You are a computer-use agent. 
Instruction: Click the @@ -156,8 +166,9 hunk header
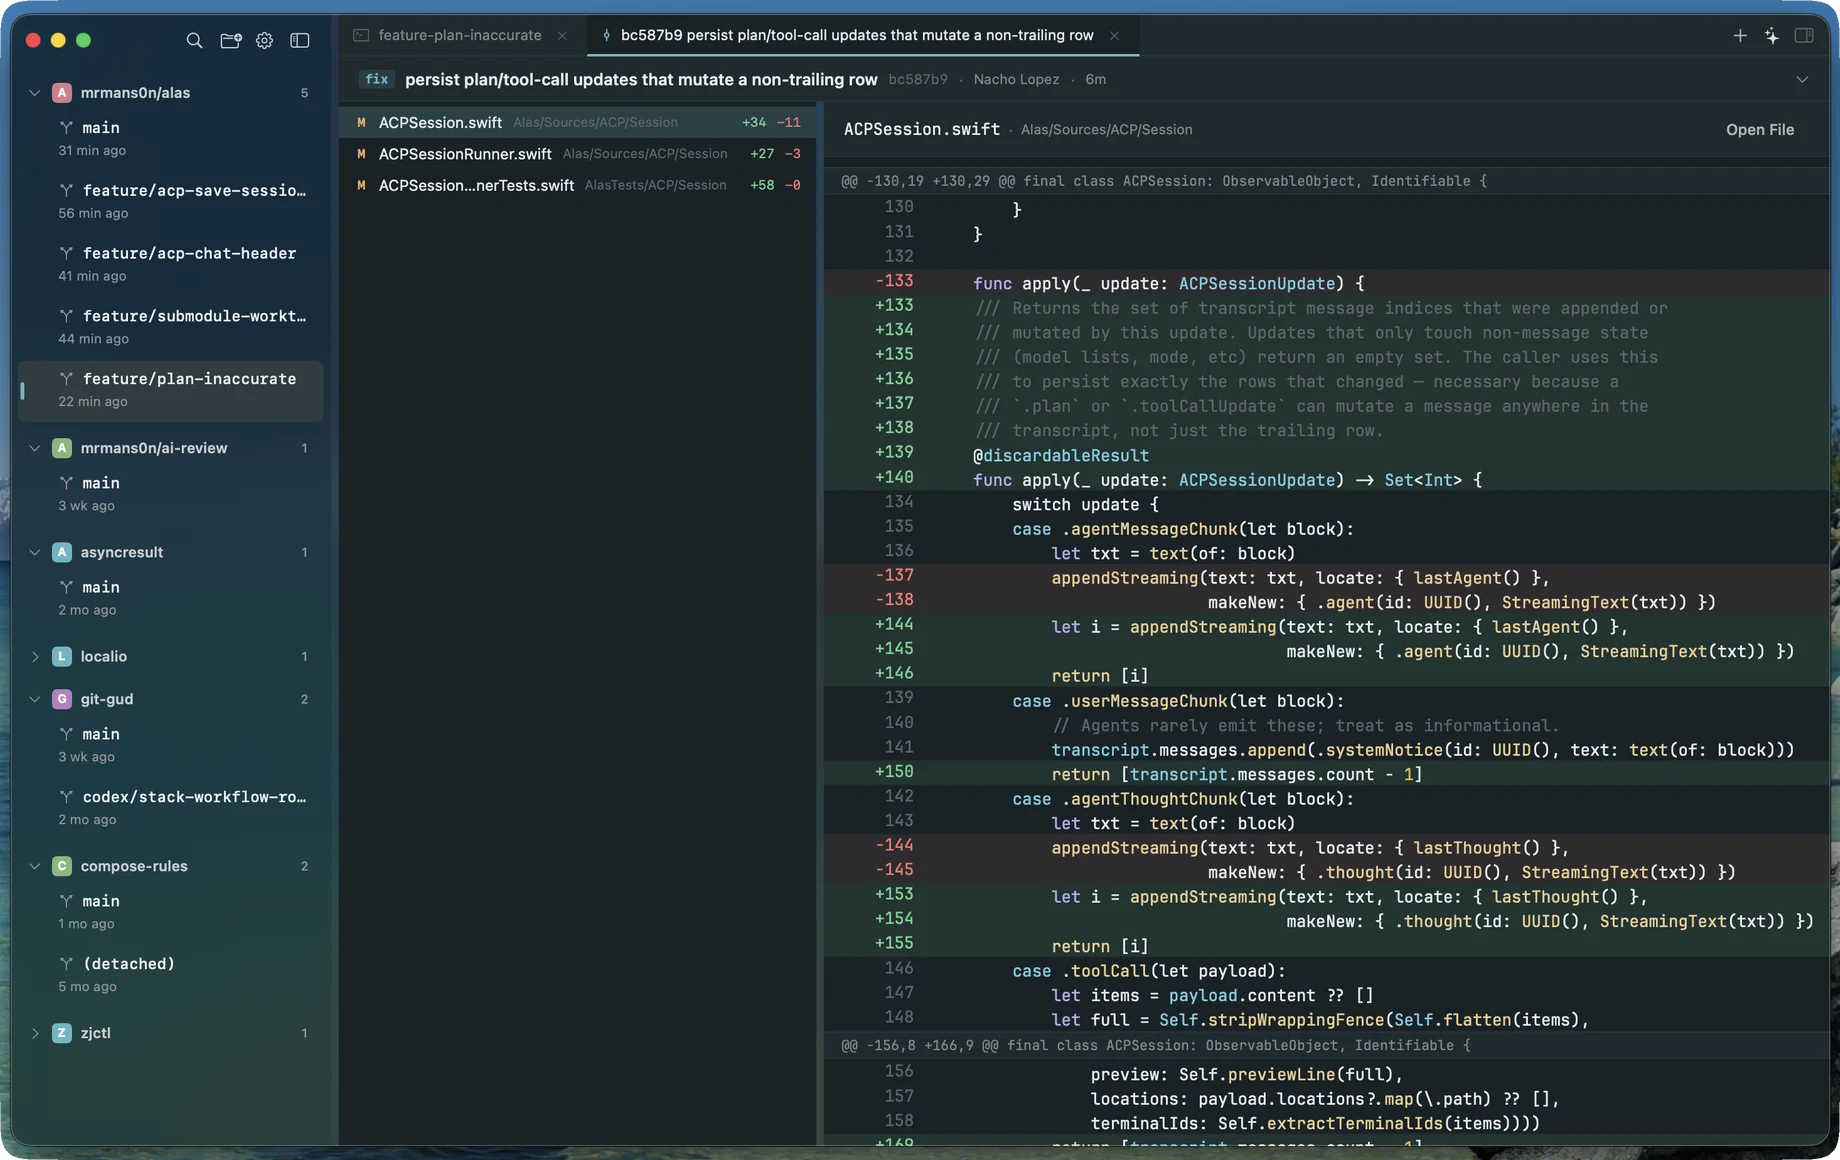1327,1045
